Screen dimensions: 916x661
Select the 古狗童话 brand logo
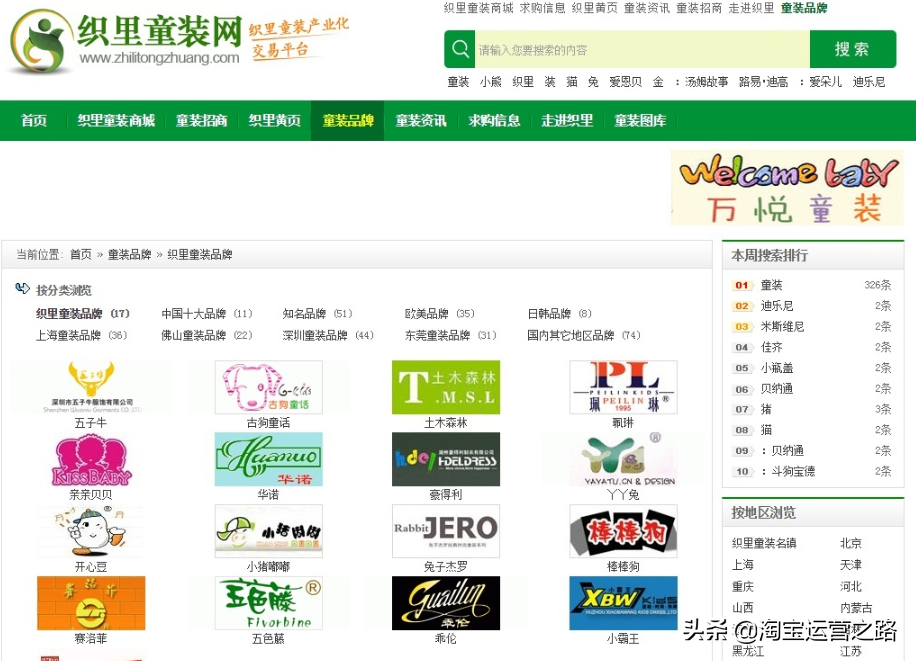pyautogui.click(x=268, y=387)
